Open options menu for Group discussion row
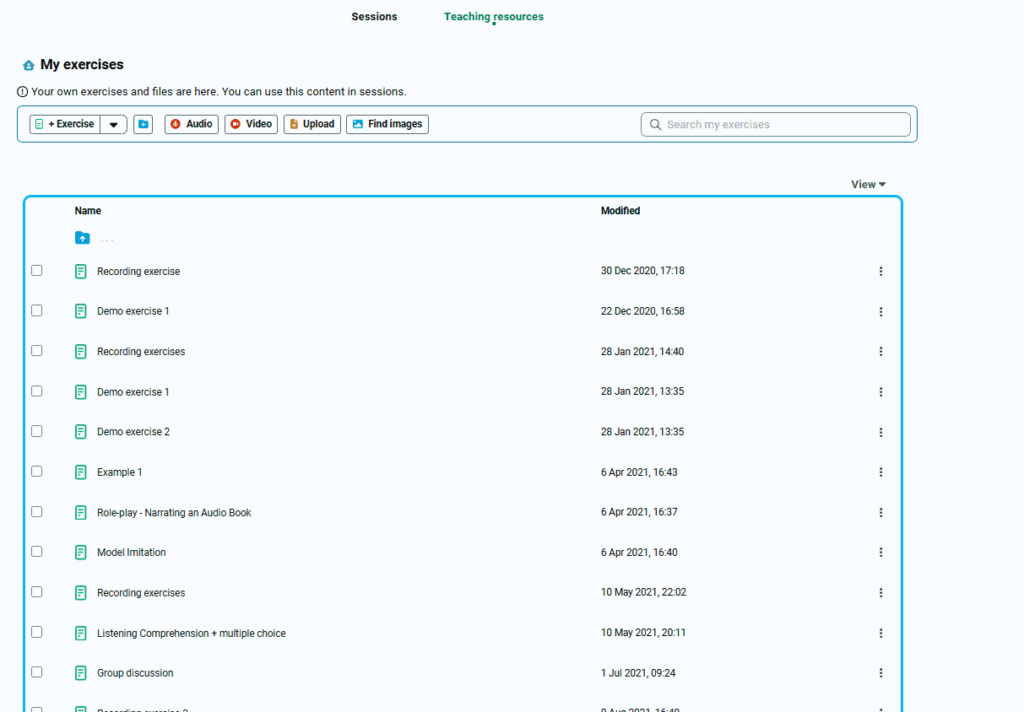Image resolution: width=1024 pixels, height=712 pixels. (x=880, y=673)
